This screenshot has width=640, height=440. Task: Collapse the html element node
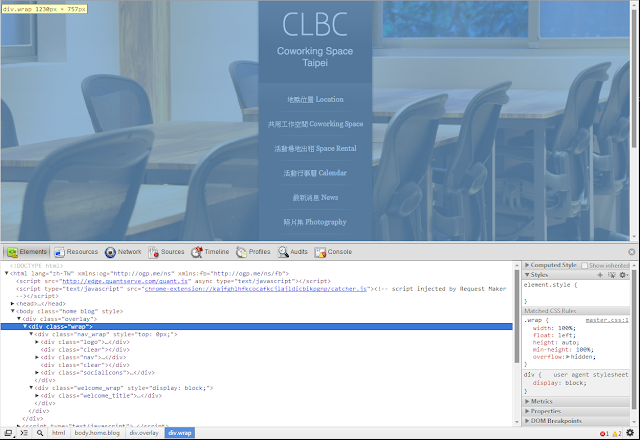(7, 273)
